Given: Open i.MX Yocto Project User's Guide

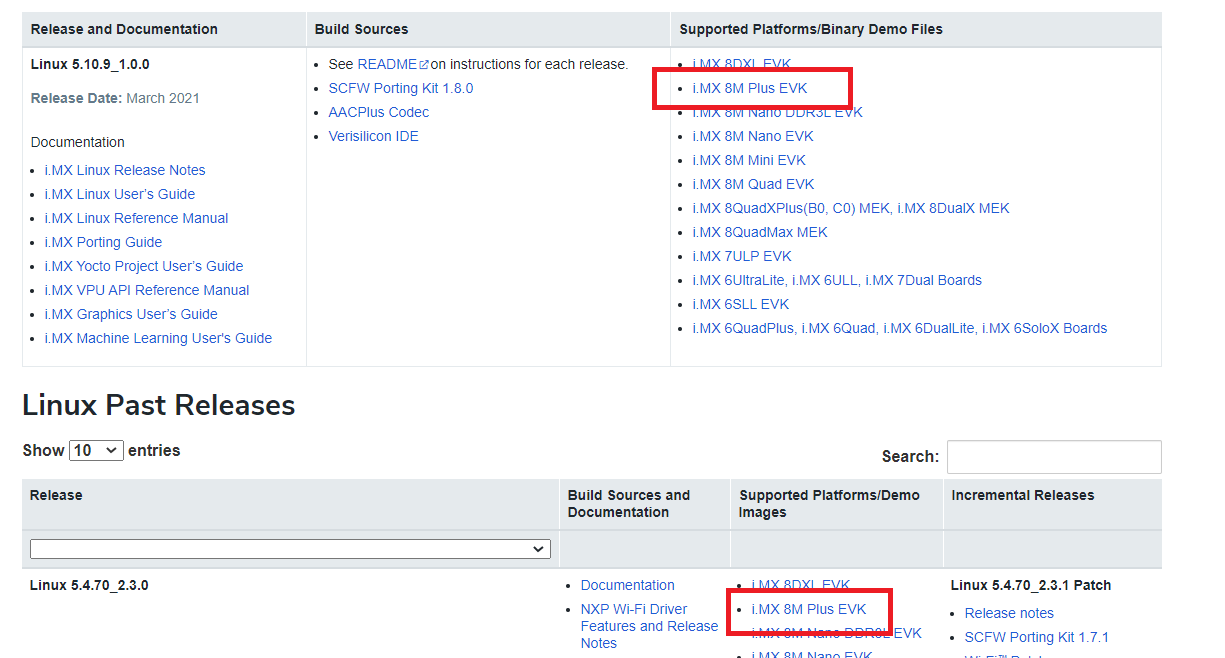Looking at the screenshot, I should pos(143,266).
